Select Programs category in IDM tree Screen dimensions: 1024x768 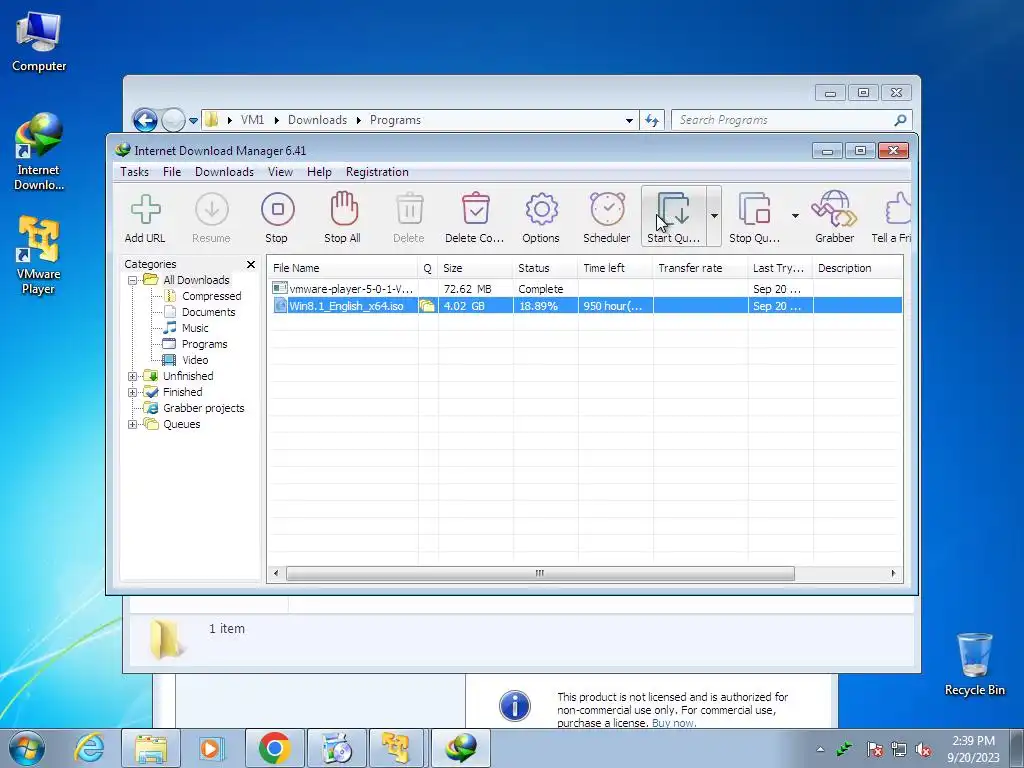click(204, 344)
